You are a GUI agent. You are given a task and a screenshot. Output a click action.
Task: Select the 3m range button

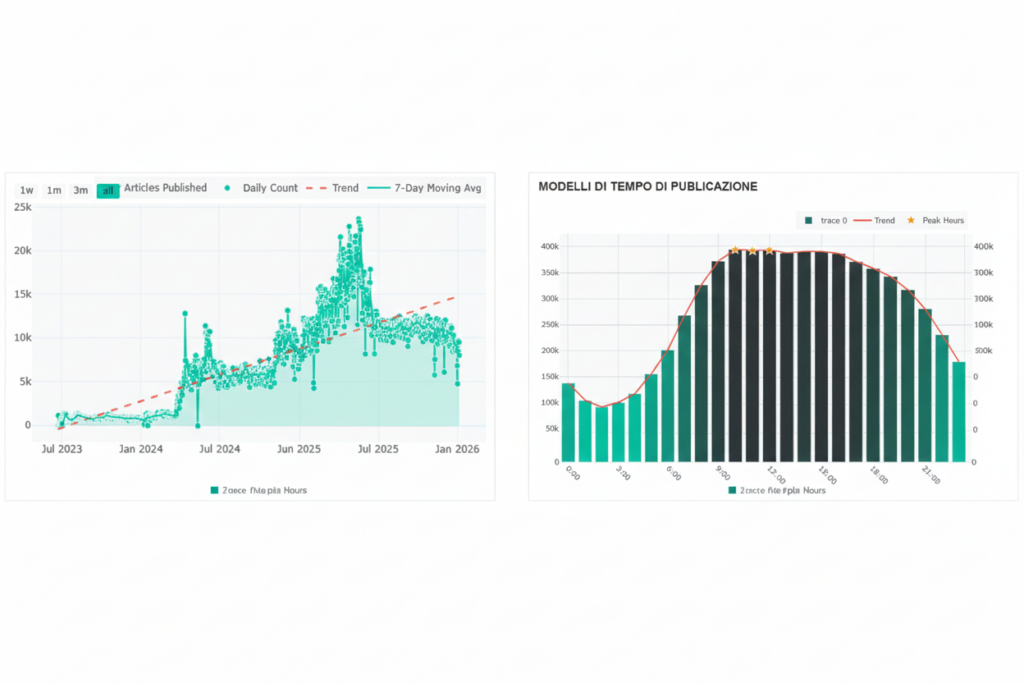click(80, 190)
